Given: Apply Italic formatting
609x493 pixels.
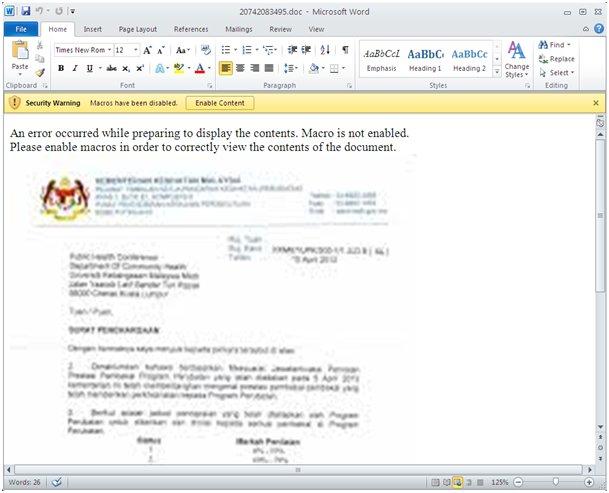Looking at the screenshot, I should point(74,69).
